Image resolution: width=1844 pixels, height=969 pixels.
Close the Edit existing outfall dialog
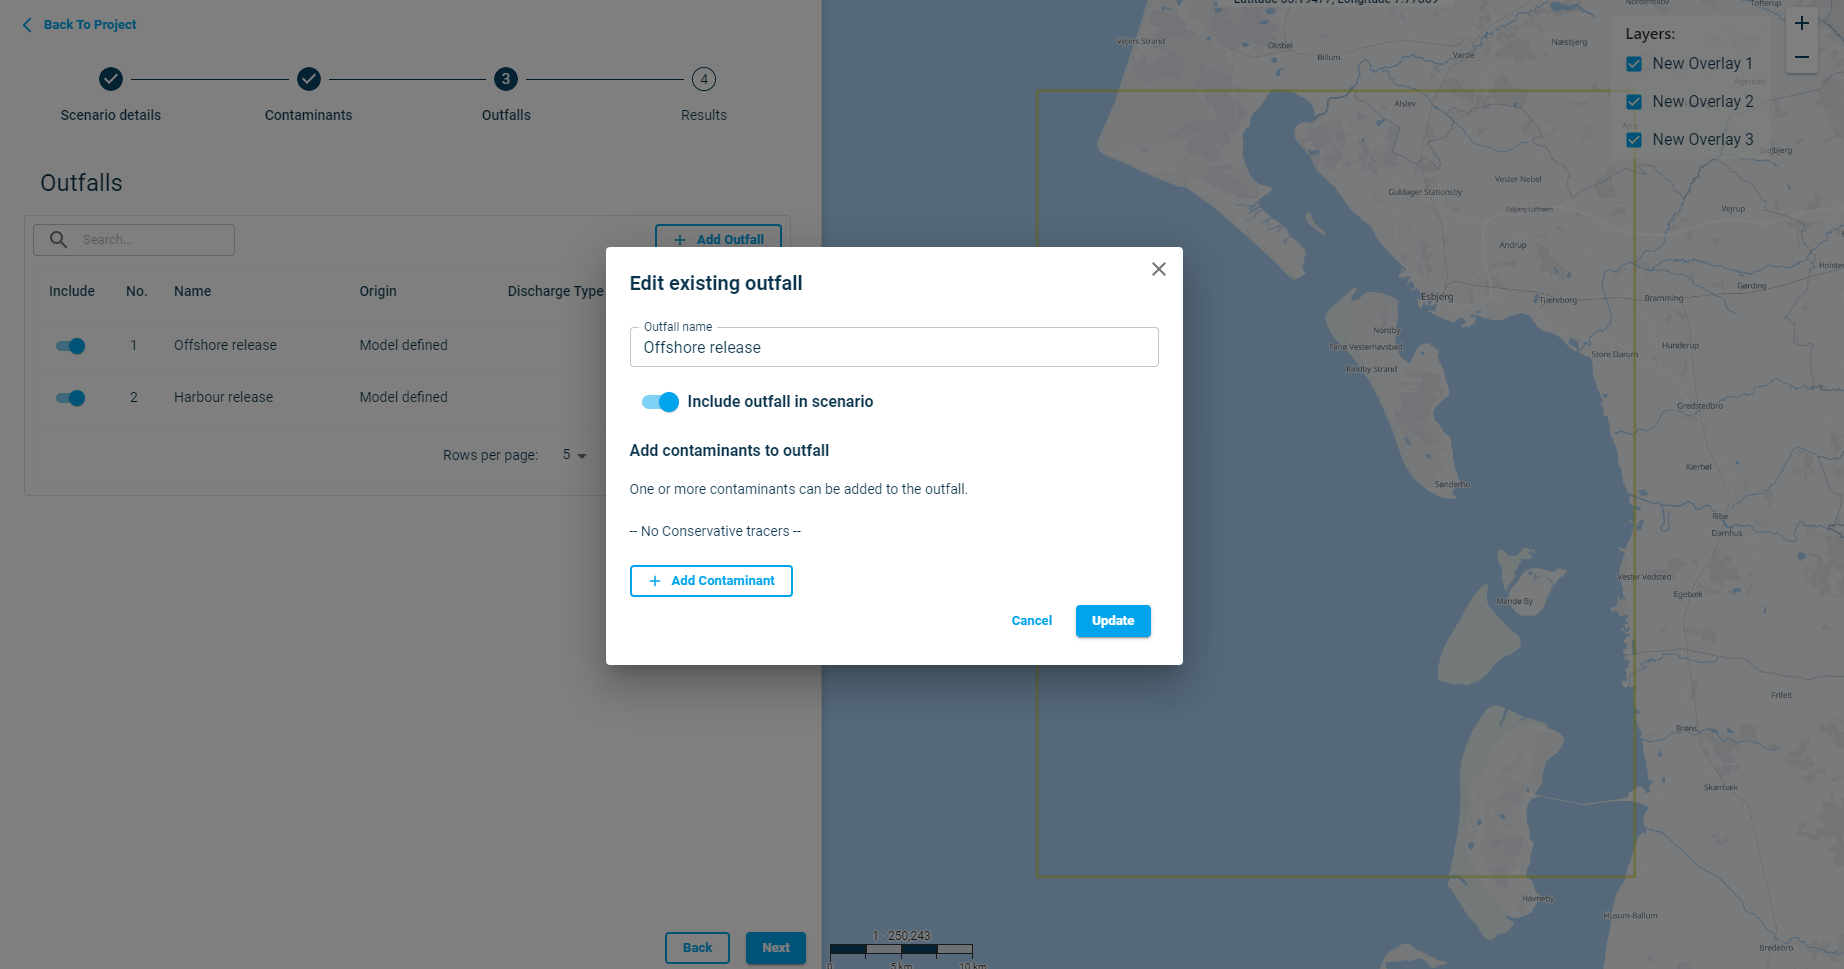pyautogui.click(x=1158, y=269)
